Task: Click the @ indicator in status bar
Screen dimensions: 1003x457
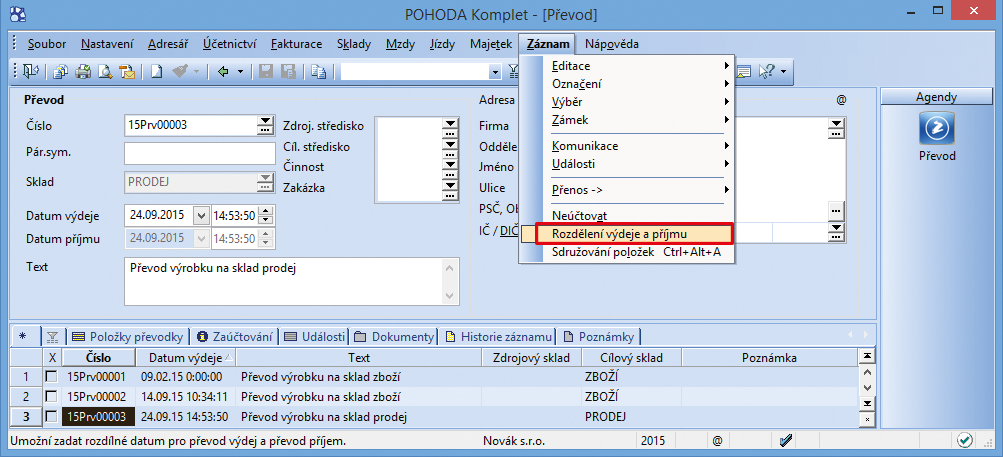Action: point(717,441)
